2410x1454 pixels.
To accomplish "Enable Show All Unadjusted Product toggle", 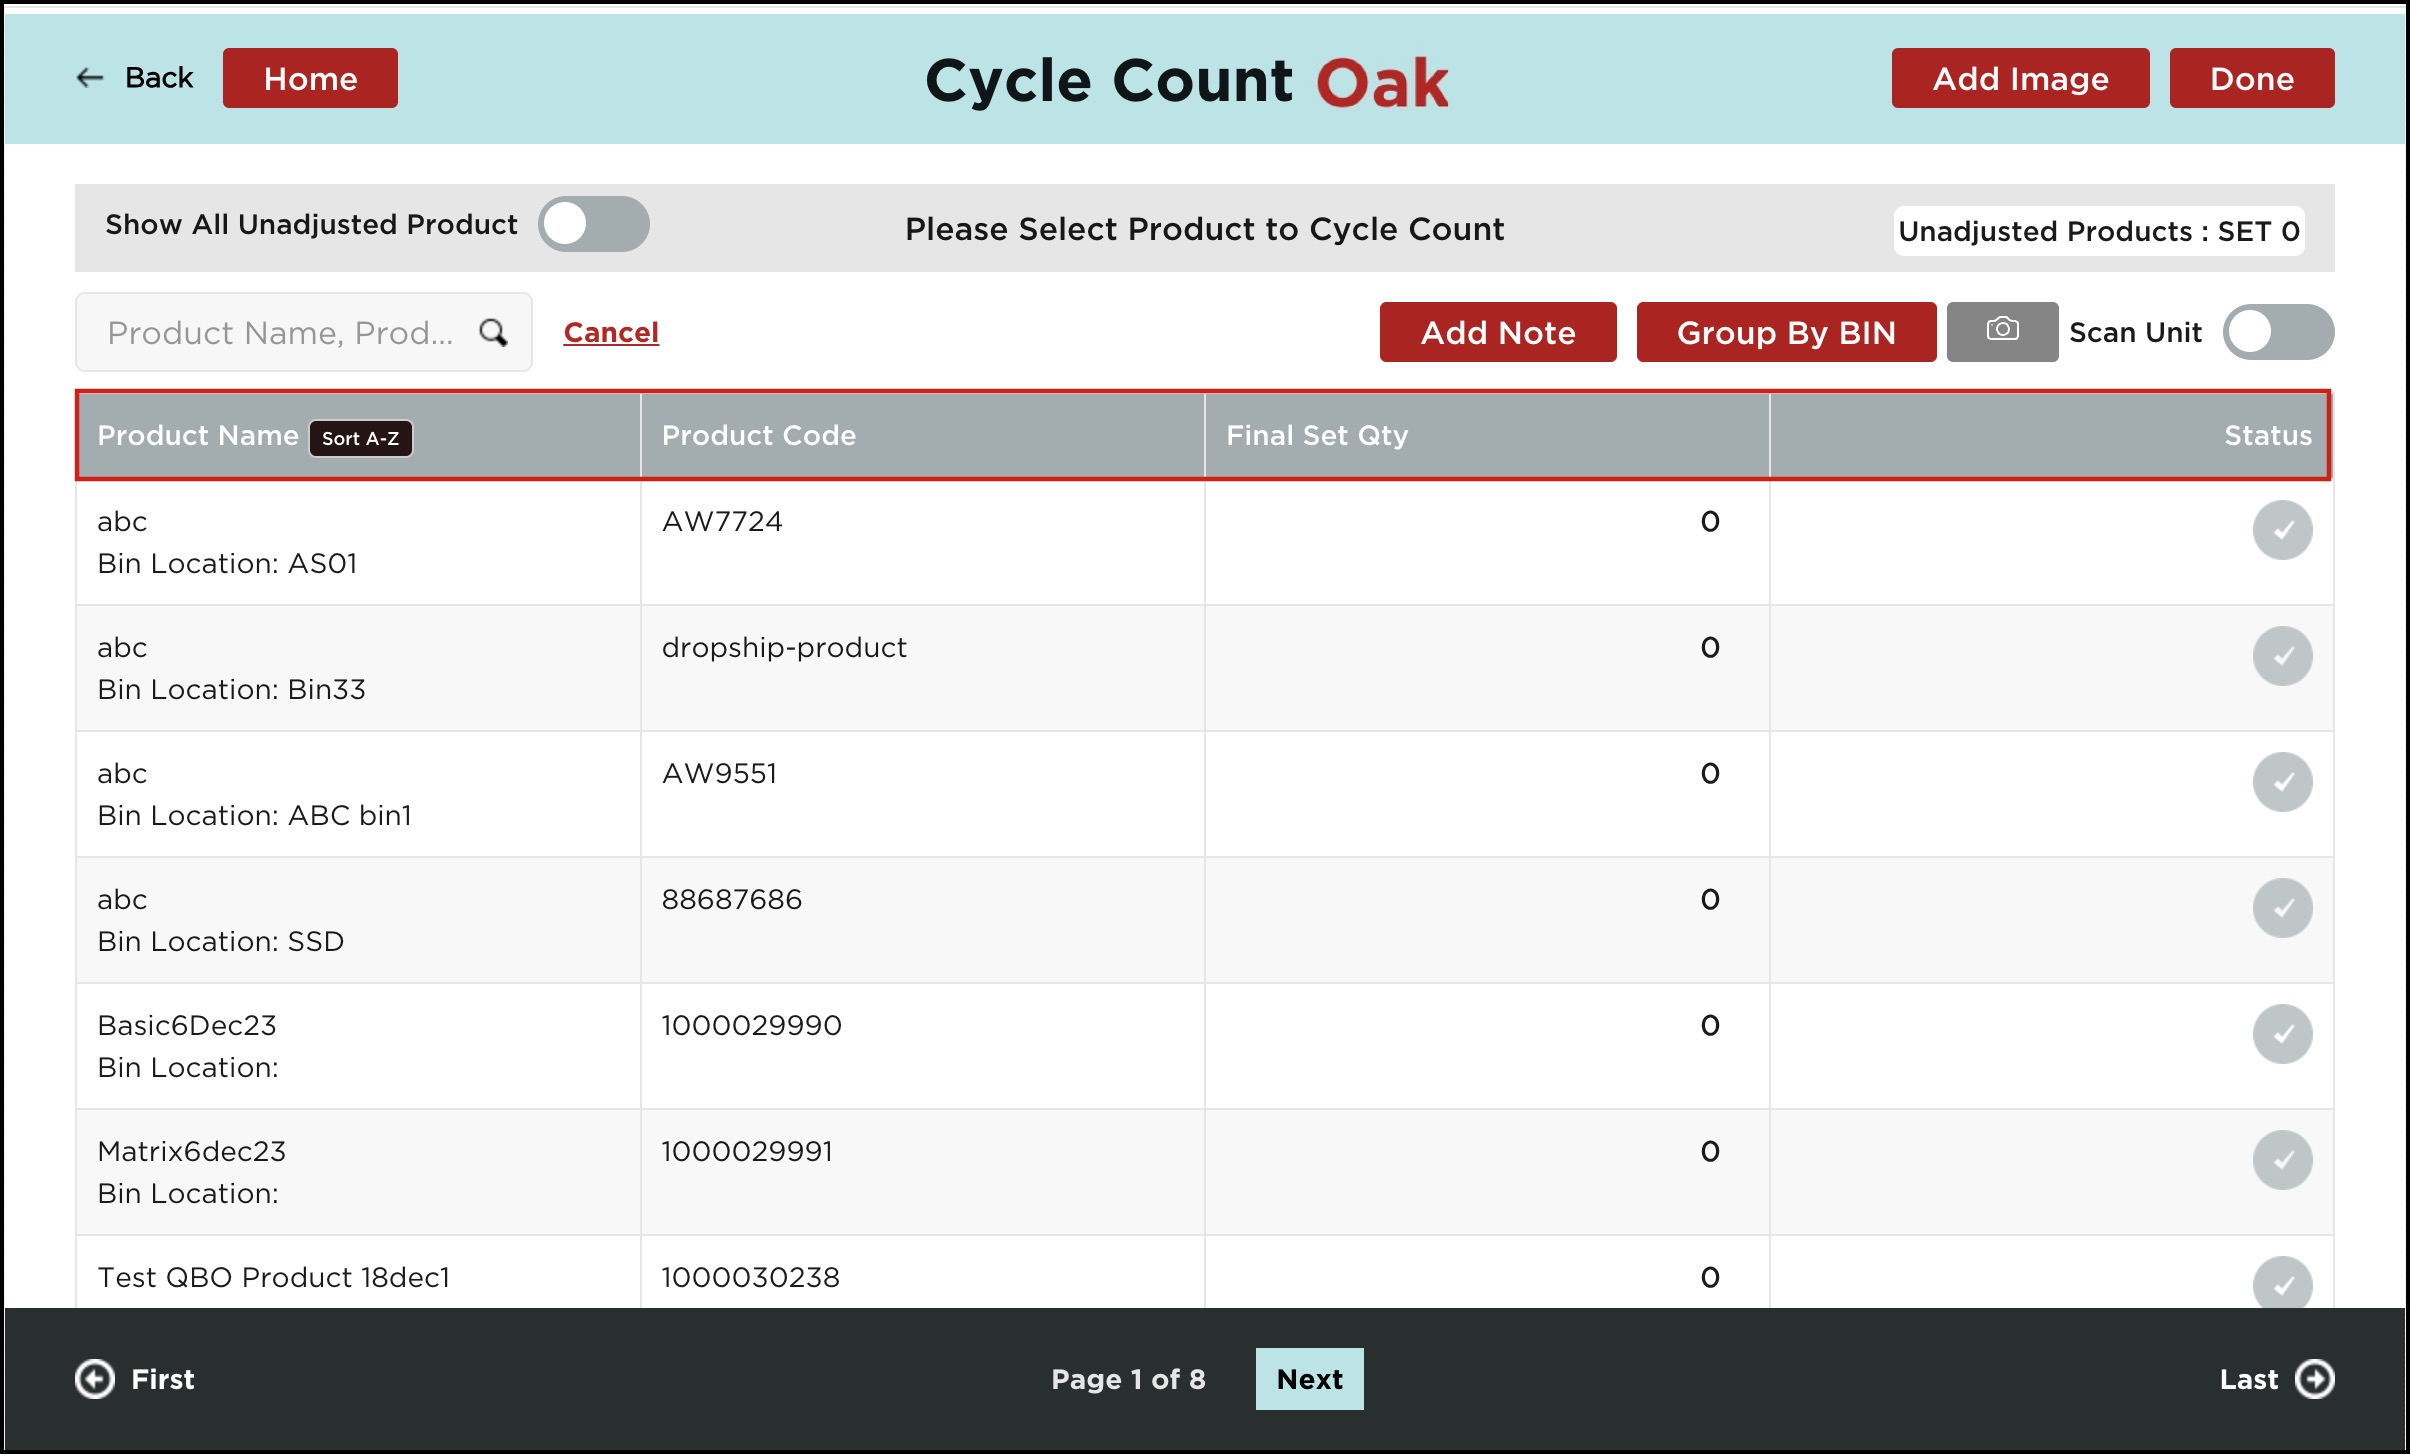I will point(593,224).
